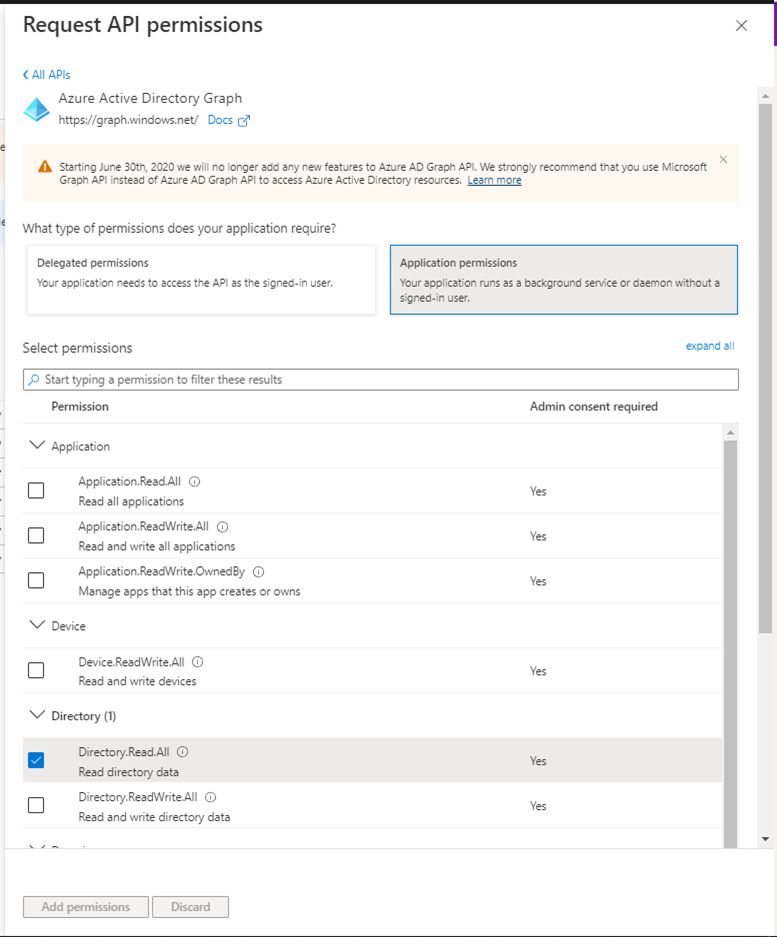Image resolution: width=777 pixels, height=937 pixels.
Task: Click the expand all link
Action: [x=709, y=346]
